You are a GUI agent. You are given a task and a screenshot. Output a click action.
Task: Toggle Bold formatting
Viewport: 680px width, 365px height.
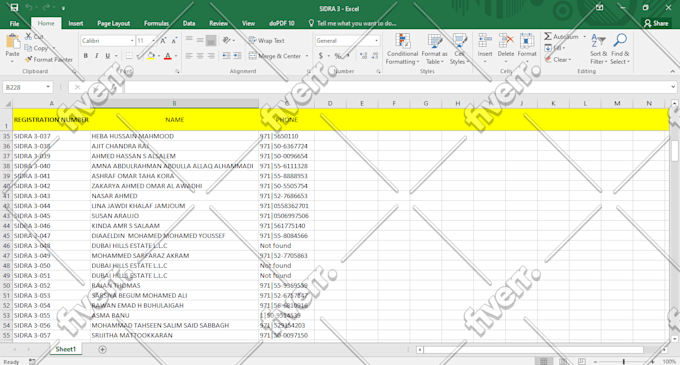[x=85, y=56]
